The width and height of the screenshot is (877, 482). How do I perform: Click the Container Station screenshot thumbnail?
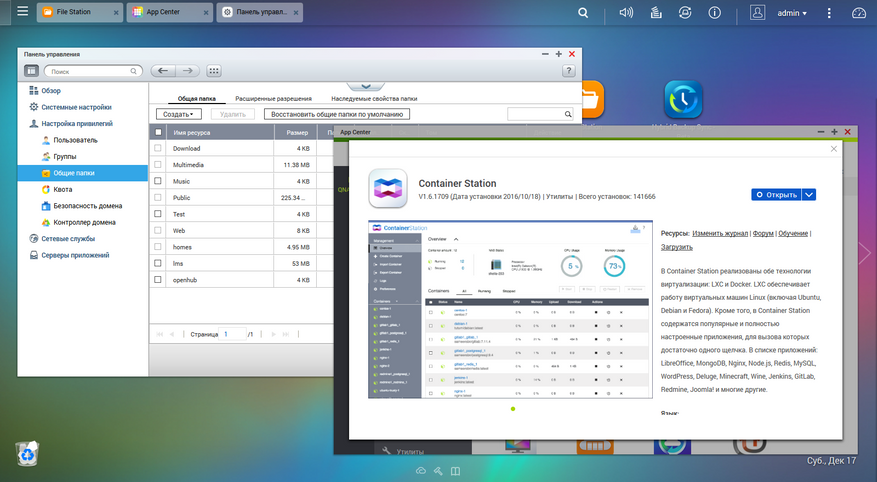tap(510, 309)
